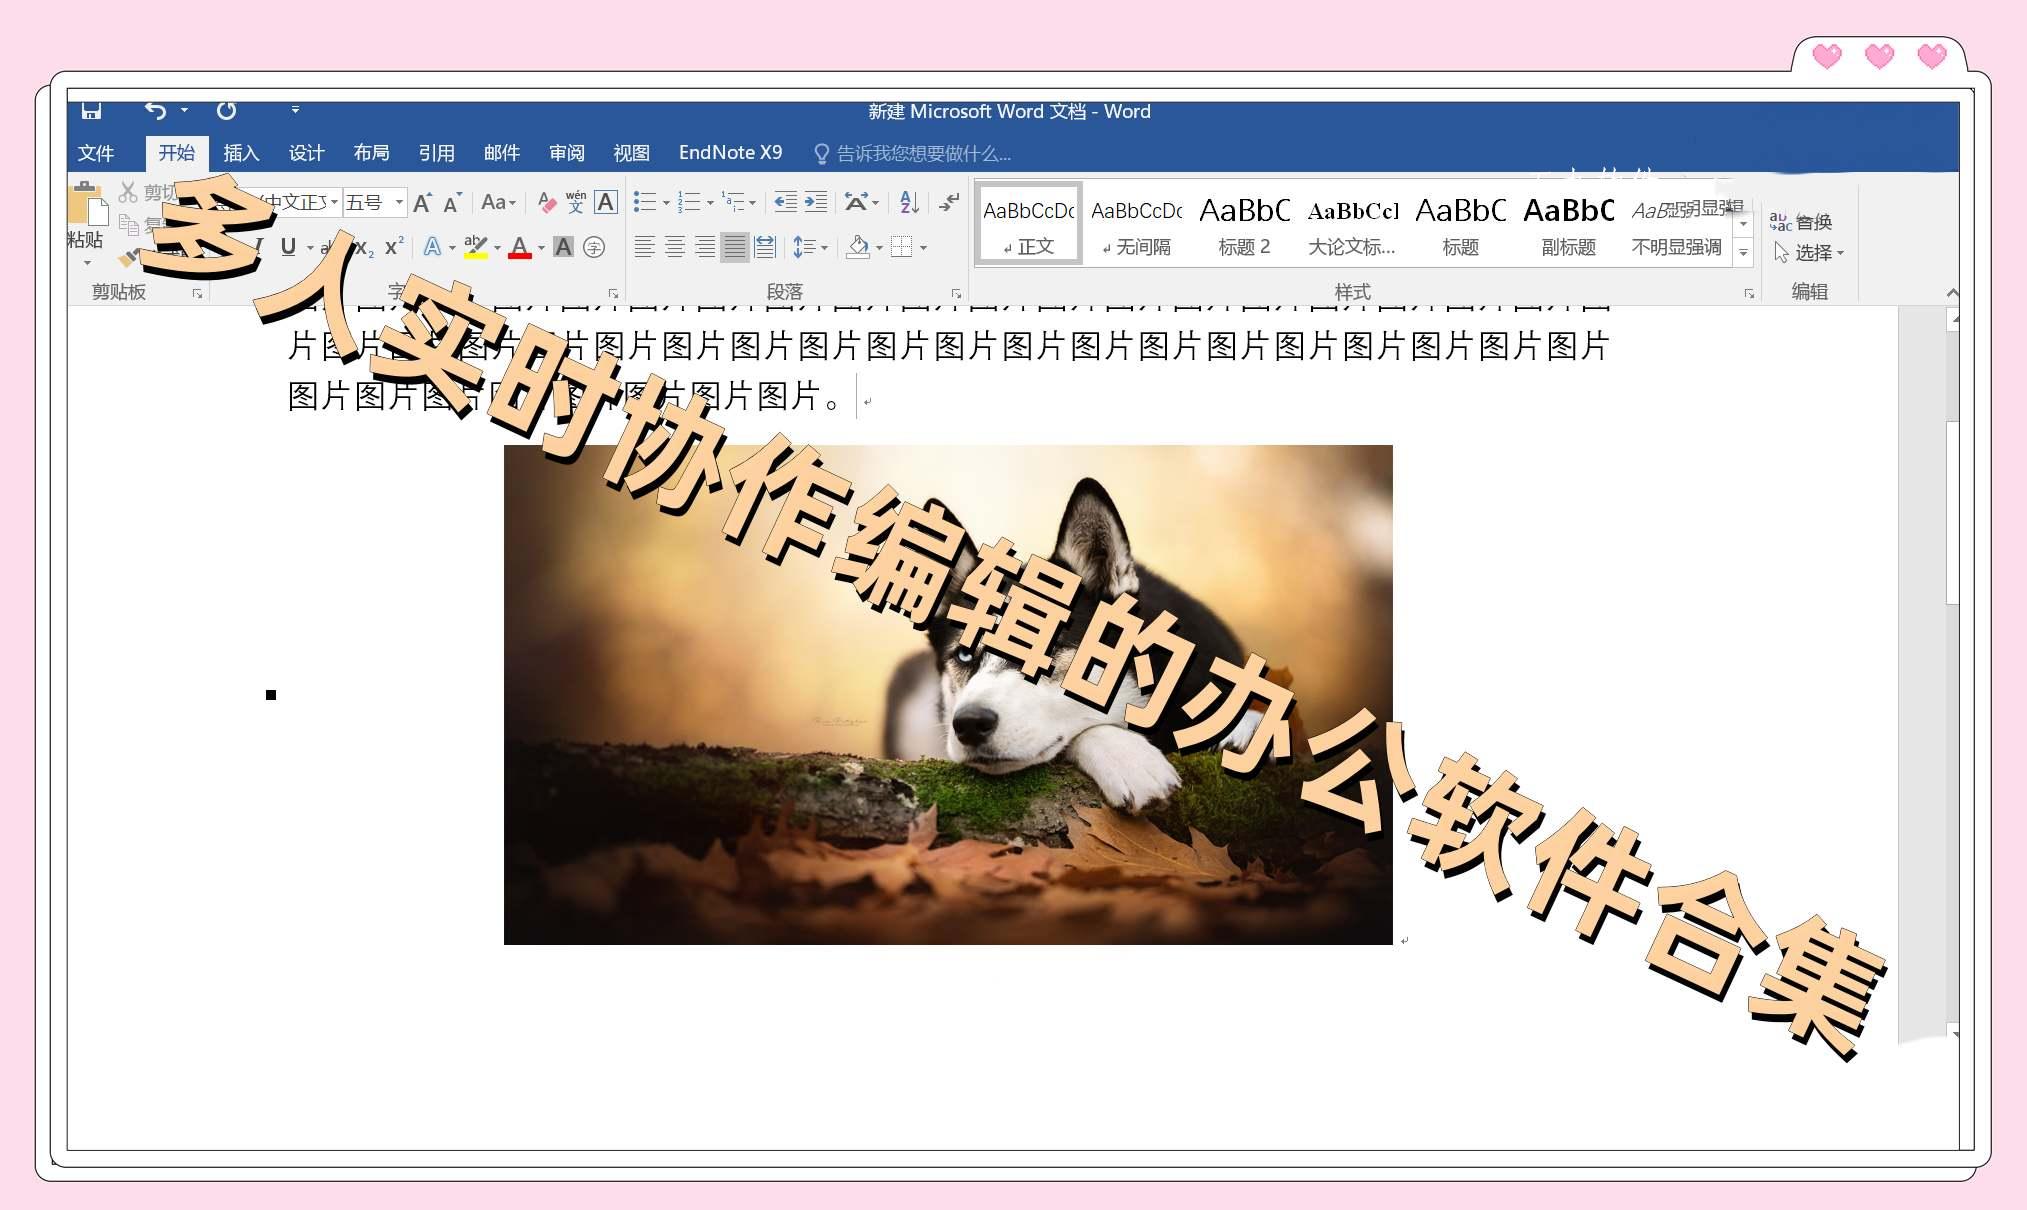The image size is (2027, 1210).
Task: Click the clear all formatting icon
Action: [544, 202]
